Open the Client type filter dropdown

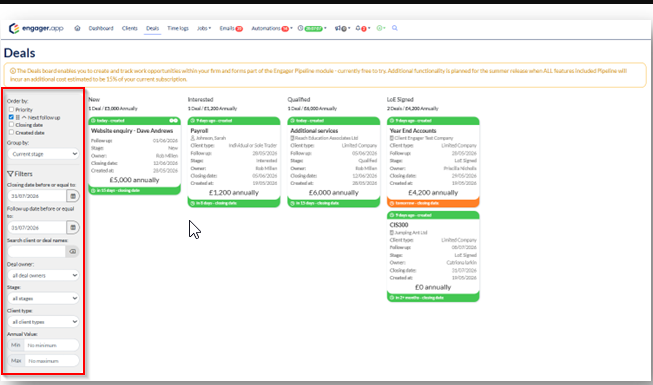click(x=43, y=322)
